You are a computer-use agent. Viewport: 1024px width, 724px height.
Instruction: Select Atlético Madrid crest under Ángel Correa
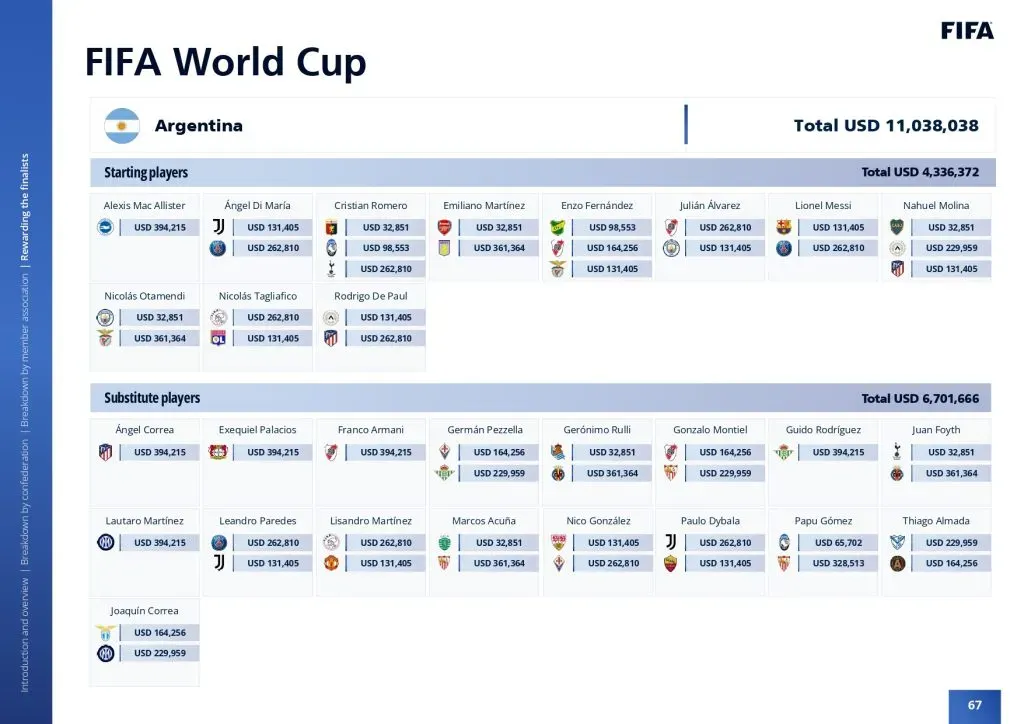coord(105,453)
